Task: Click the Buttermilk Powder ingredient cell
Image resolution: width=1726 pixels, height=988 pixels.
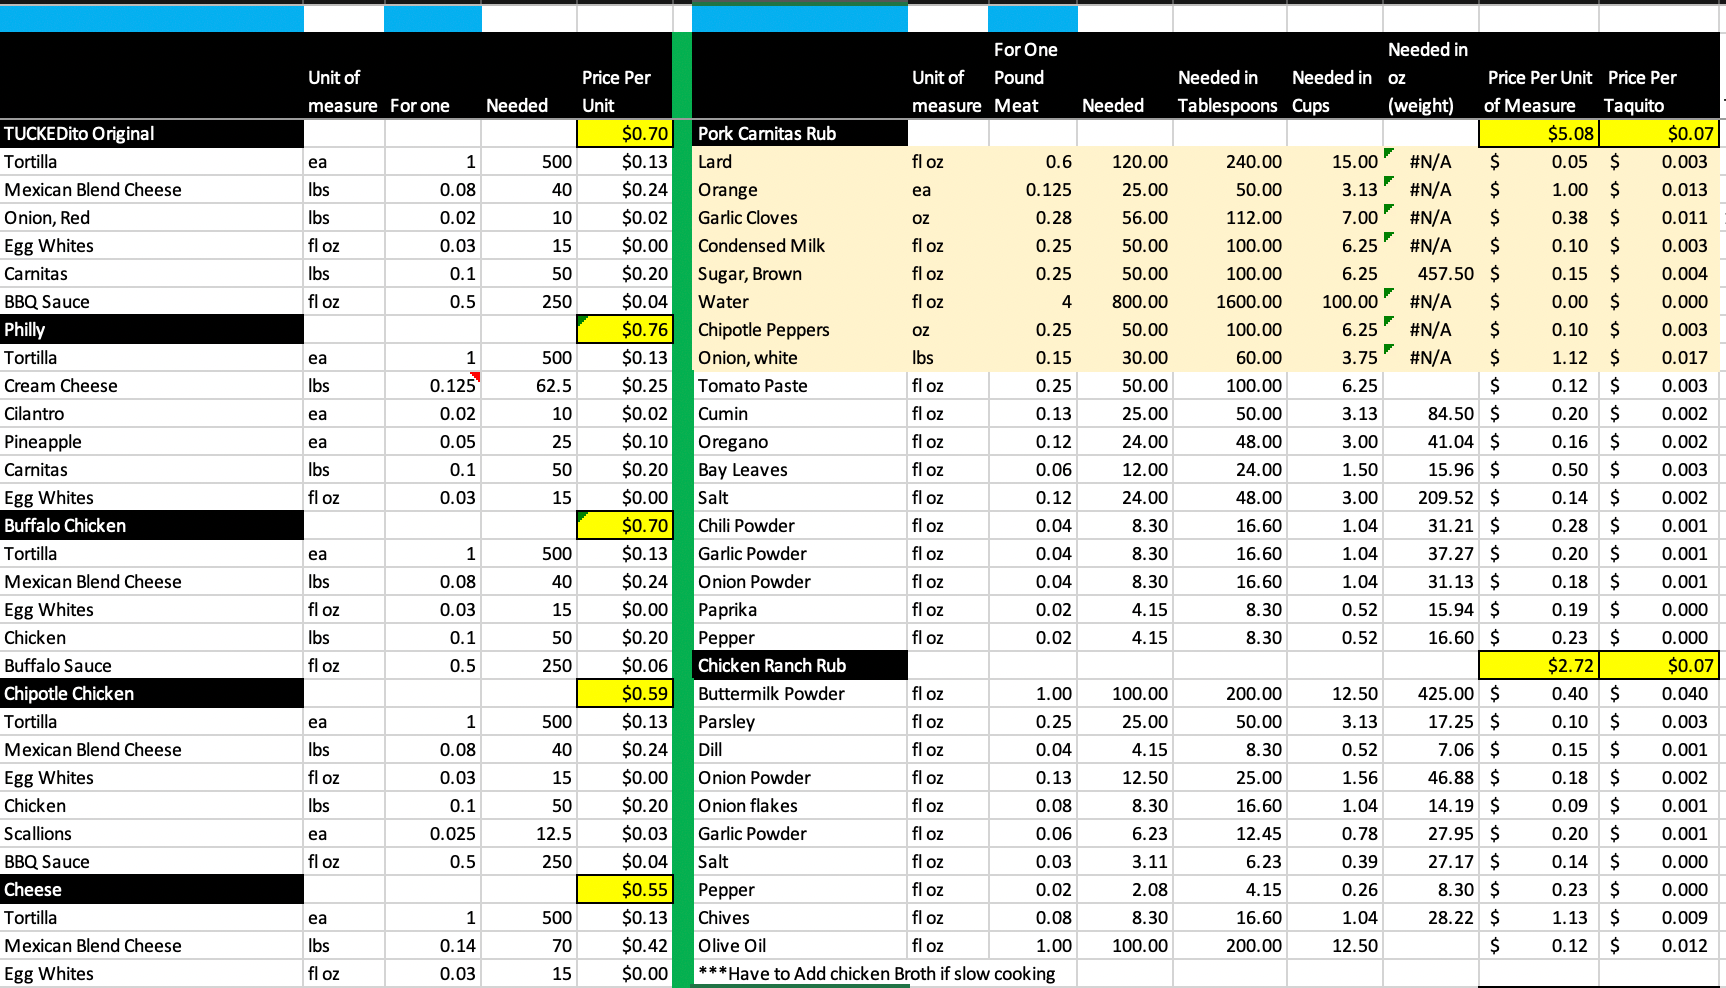Action: pyautogui.click(x=800, y=694)
